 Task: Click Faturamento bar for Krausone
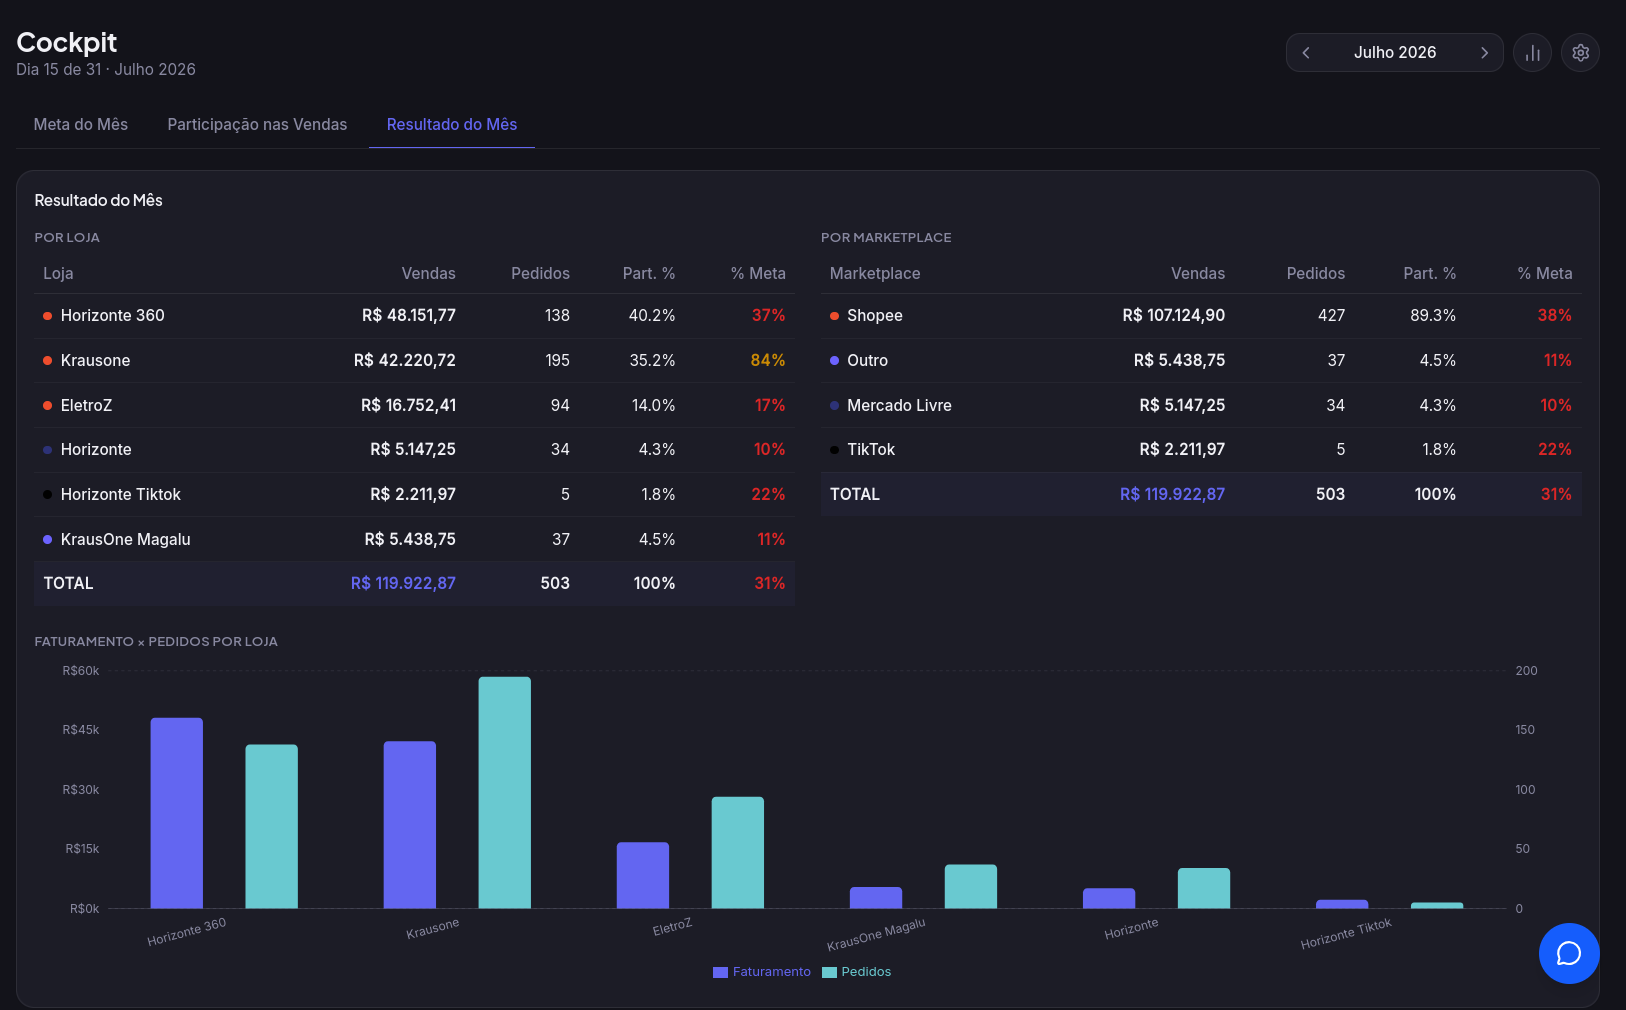tap(410, 825)
